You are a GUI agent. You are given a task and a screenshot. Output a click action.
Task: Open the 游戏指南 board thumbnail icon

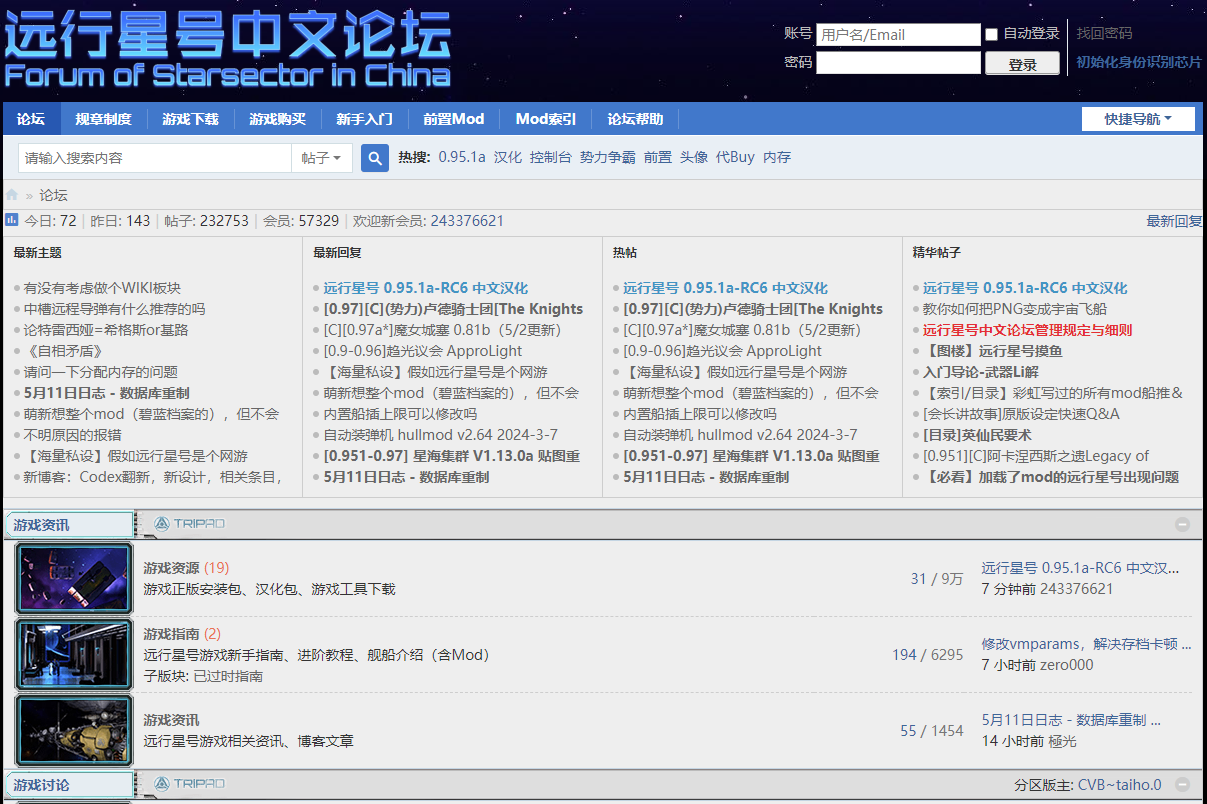pos(74,654)
